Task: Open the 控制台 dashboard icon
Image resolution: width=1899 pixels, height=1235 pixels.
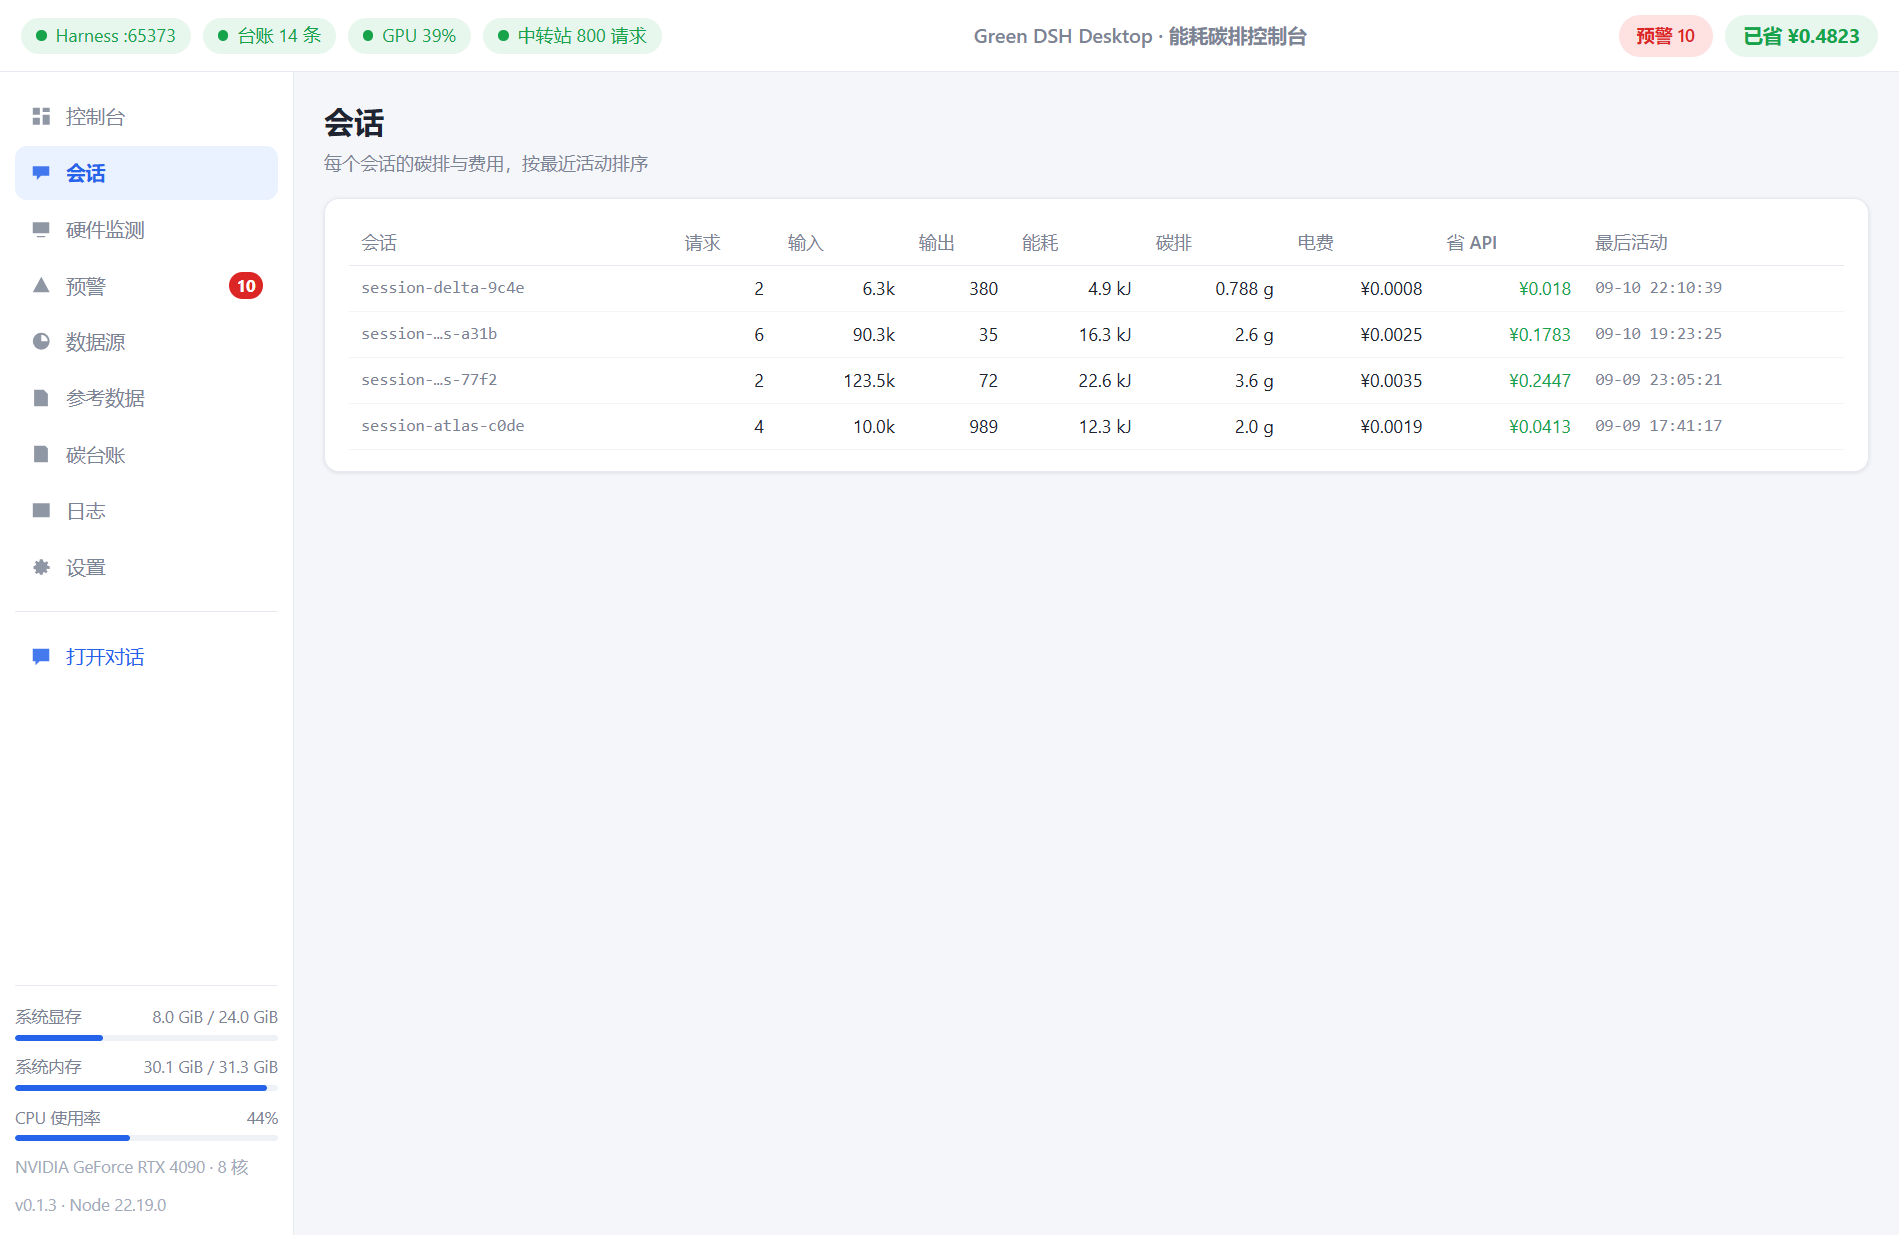Action: pos(41,117)
